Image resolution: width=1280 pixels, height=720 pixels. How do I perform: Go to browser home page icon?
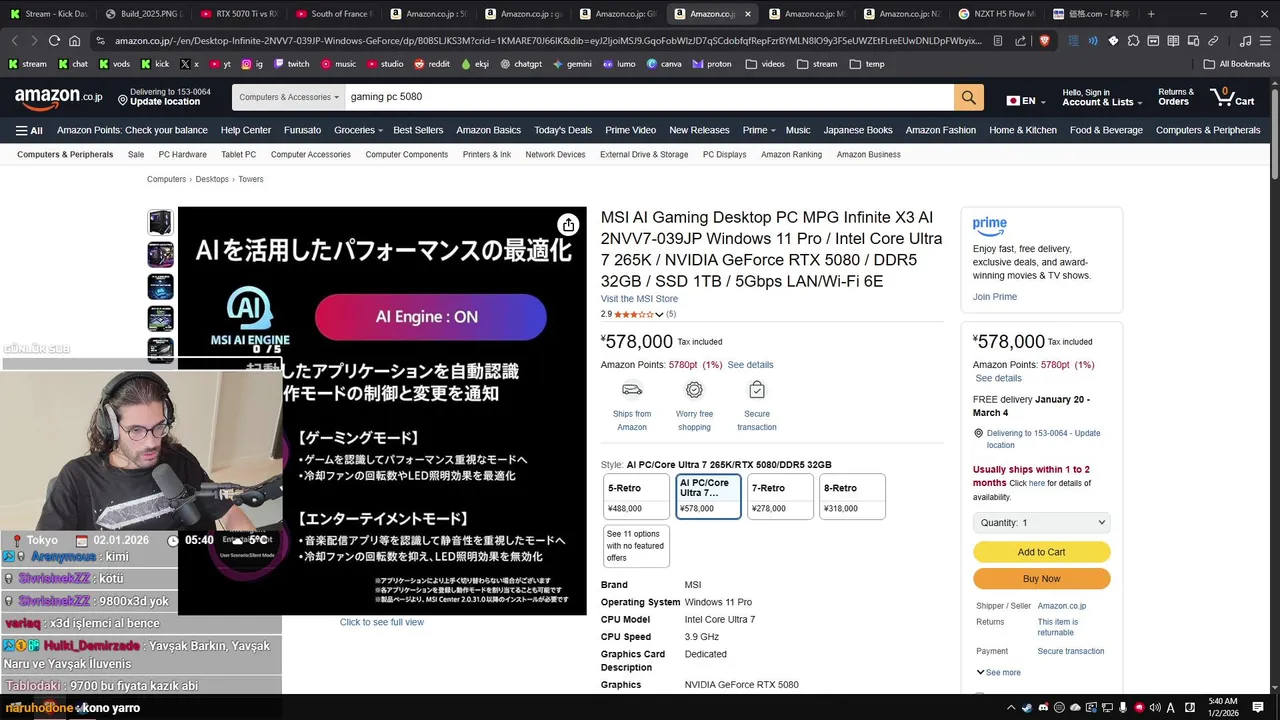pos(76,41)
